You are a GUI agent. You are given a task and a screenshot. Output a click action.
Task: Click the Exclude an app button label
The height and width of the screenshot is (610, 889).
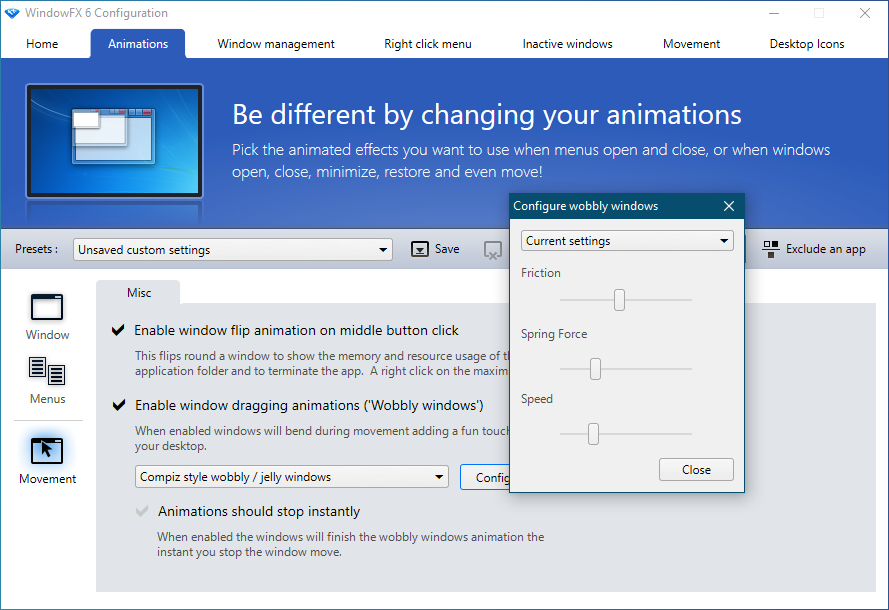(x=826, y=249)
